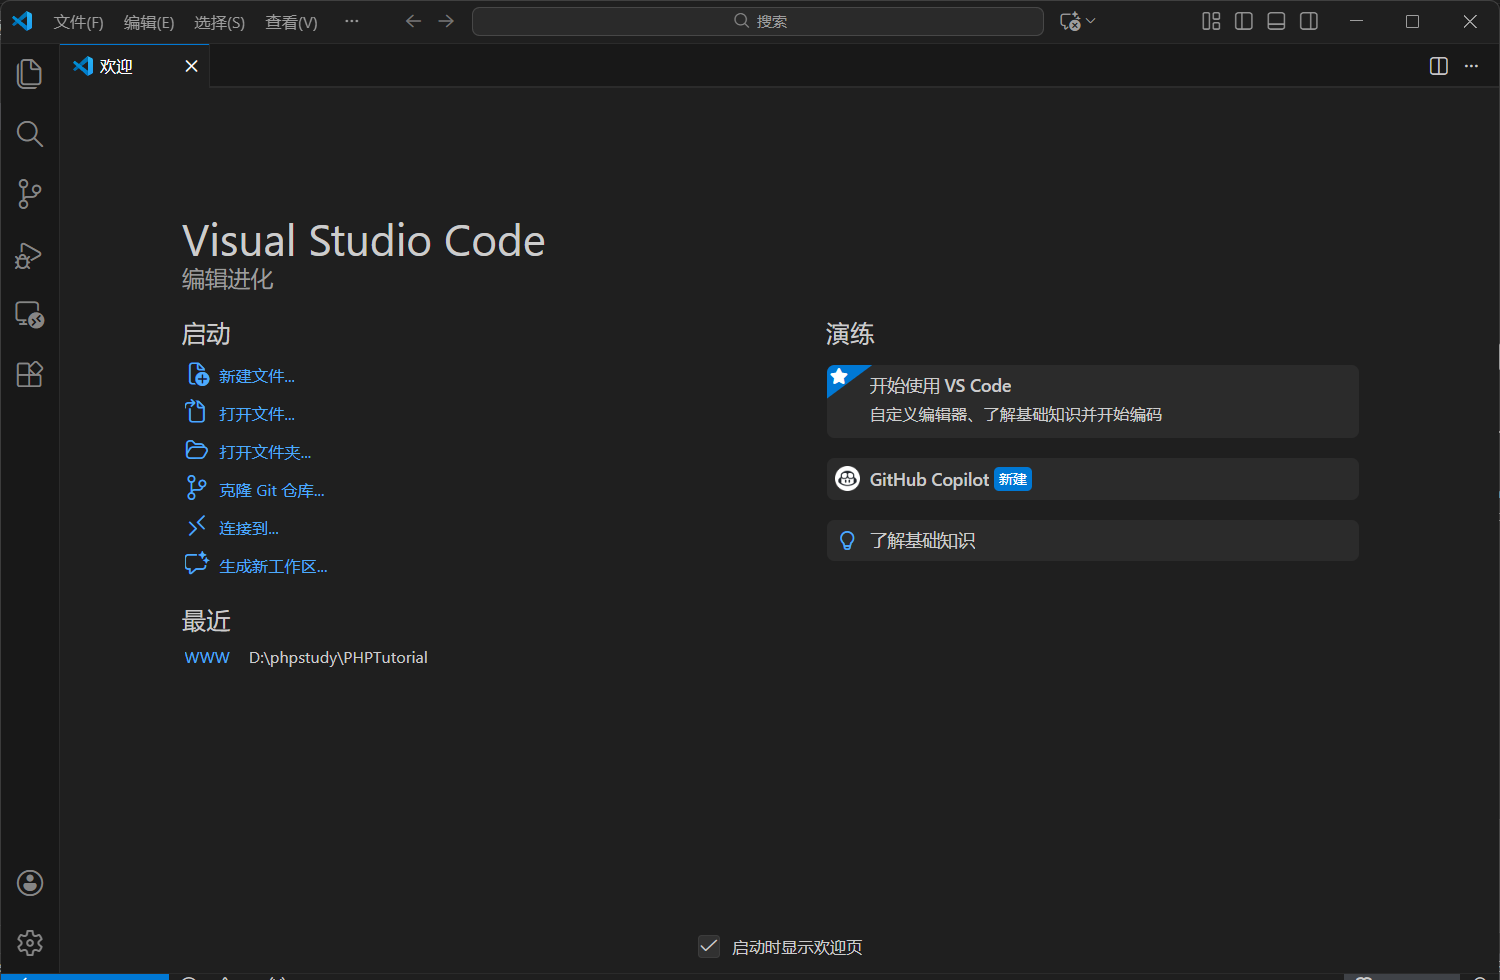Click the 编辑进化 subtitle
The image size is (1500, 980).
[x=228, y=279]
